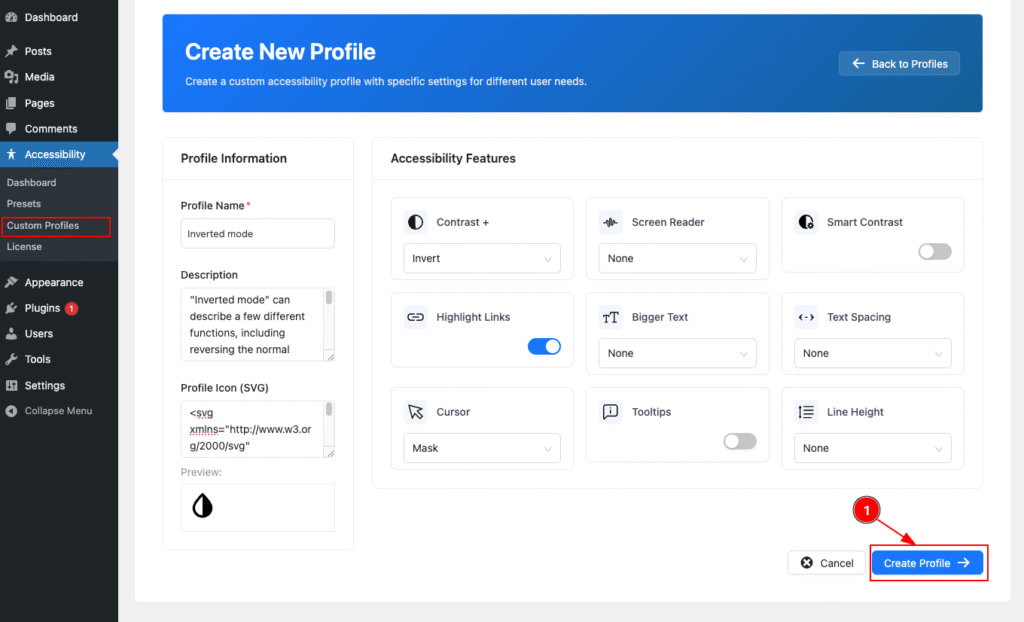Click the Create Profile button
1024x622 pixels.
coord(927,563)
